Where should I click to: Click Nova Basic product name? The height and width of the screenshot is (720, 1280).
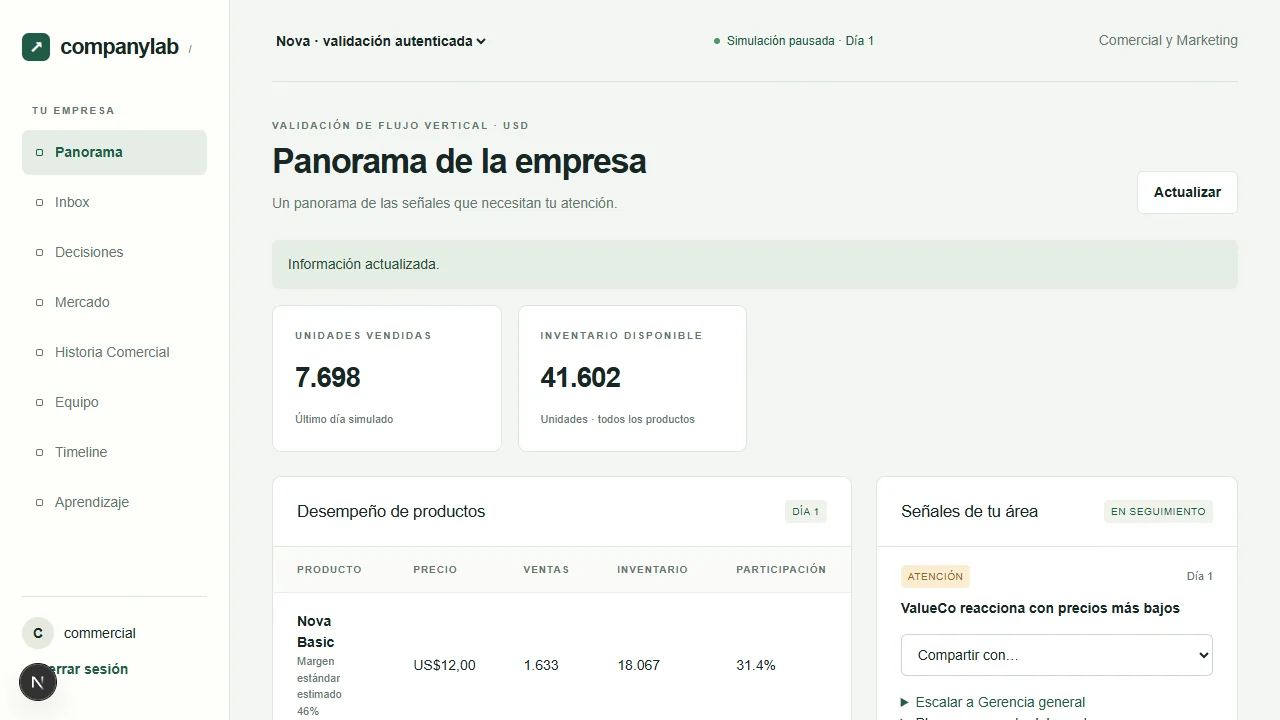click(x=316, y=631)
